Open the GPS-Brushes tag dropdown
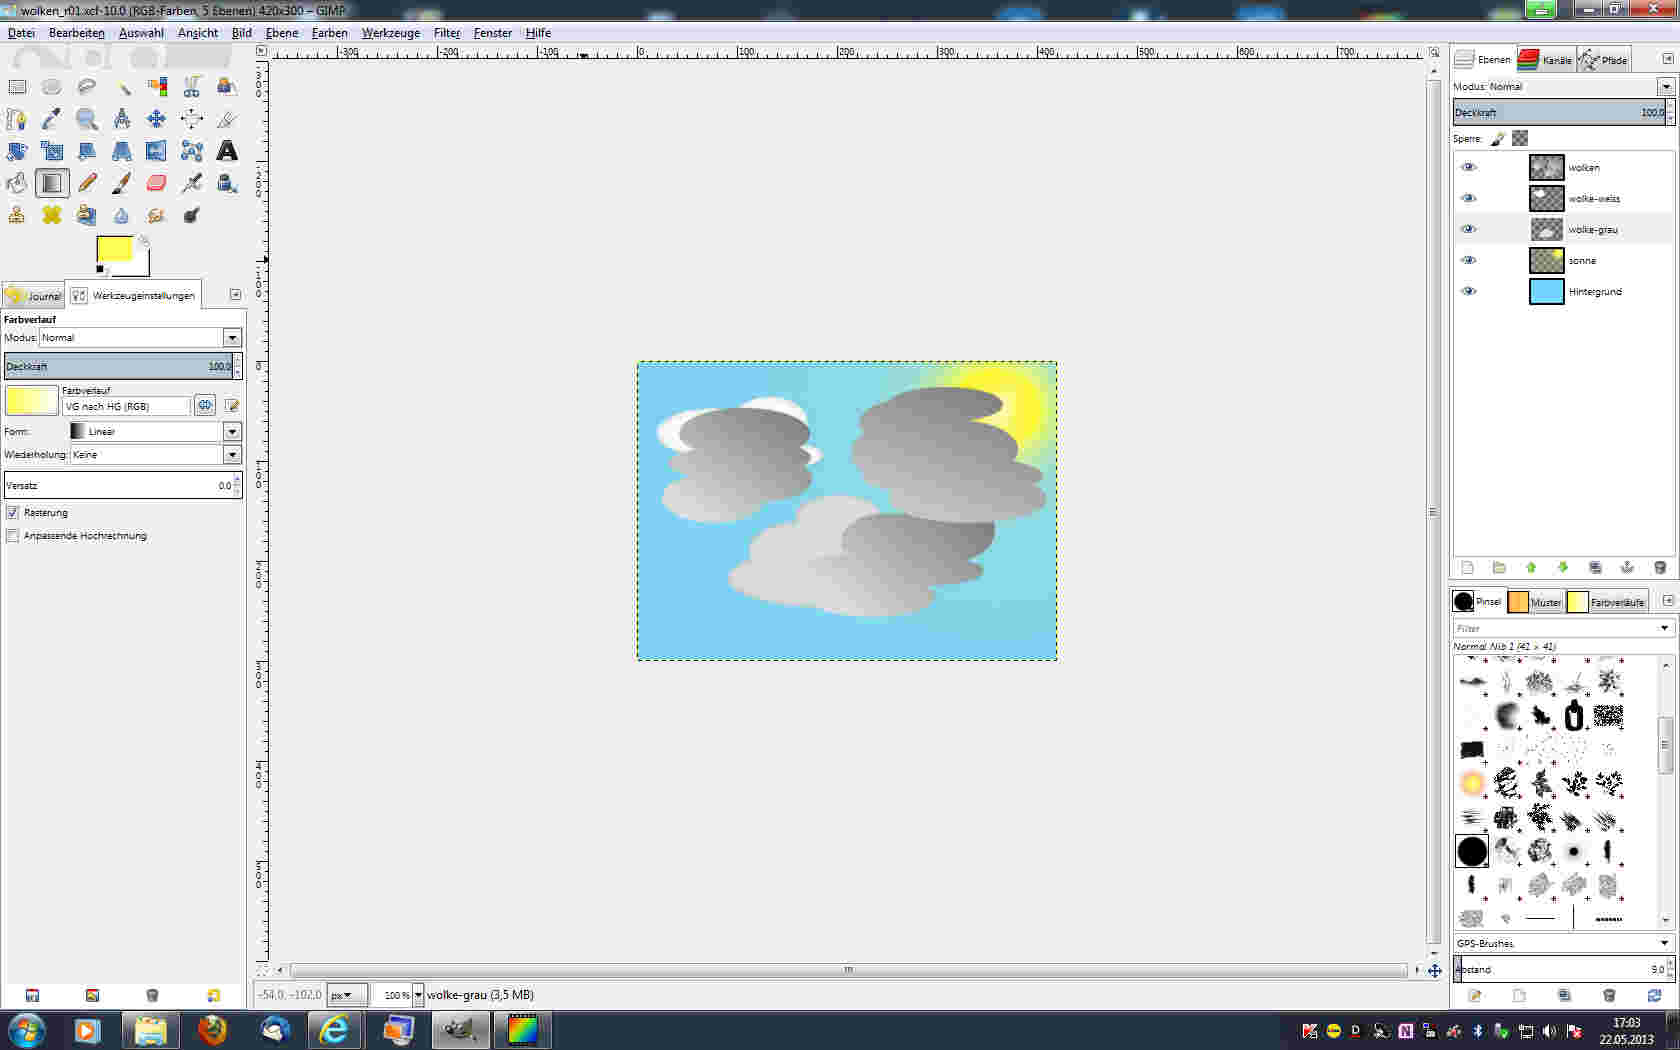 tap(1665, 943)
